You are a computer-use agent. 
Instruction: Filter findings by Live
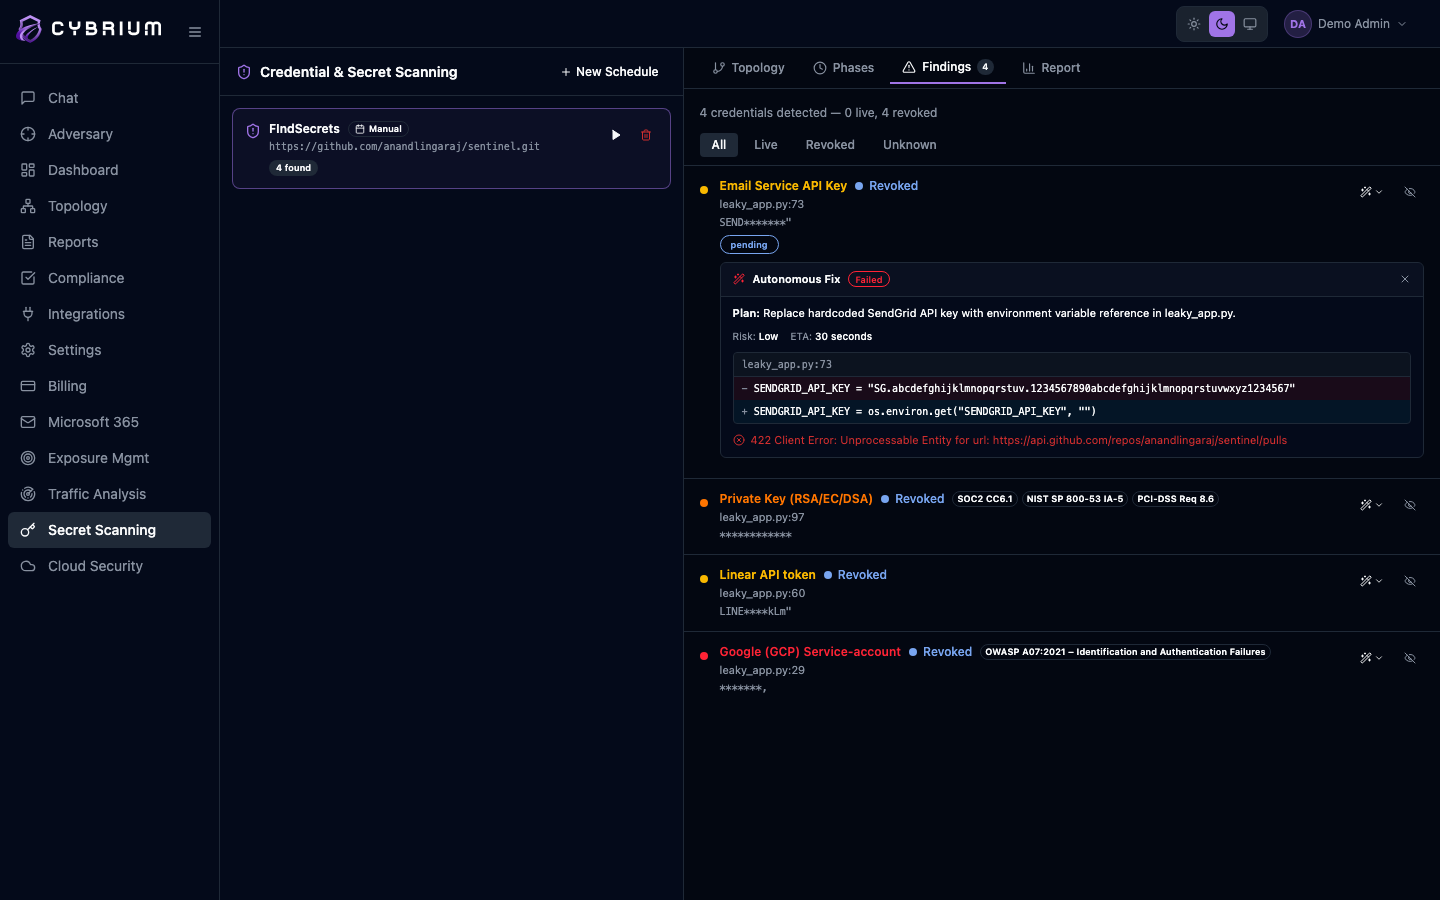tap(766, 145)
